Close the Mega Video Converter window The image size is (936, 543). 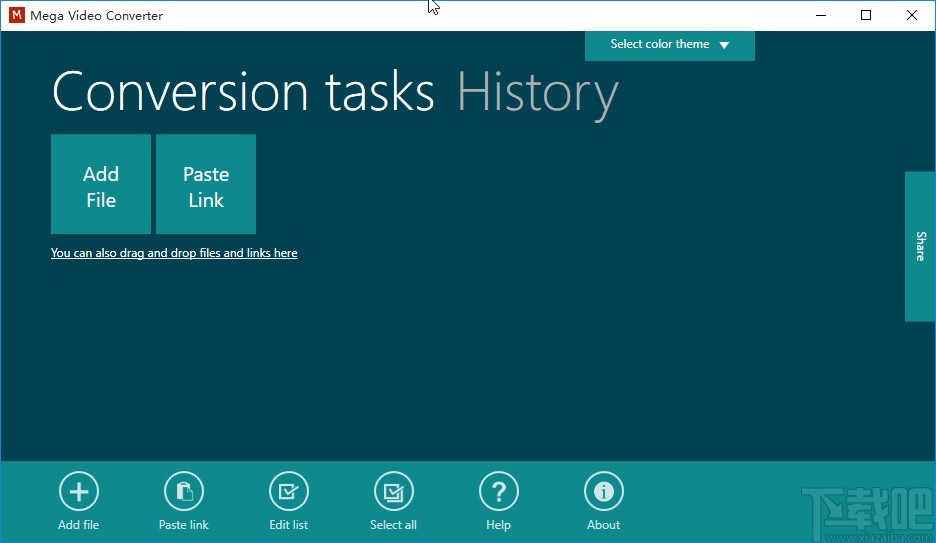coord(912,15)
